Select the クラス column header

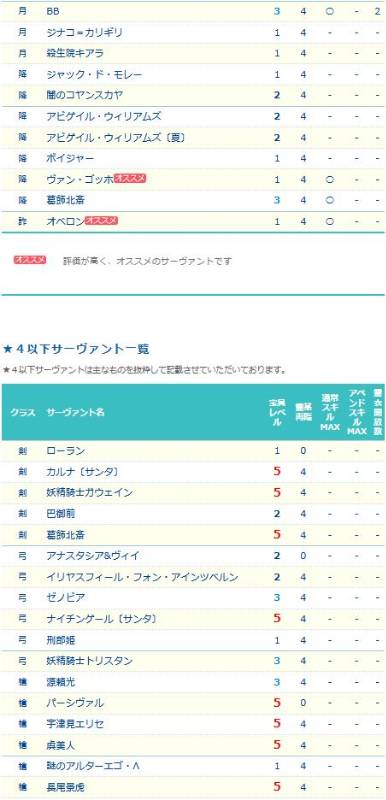tap(23, 412)
